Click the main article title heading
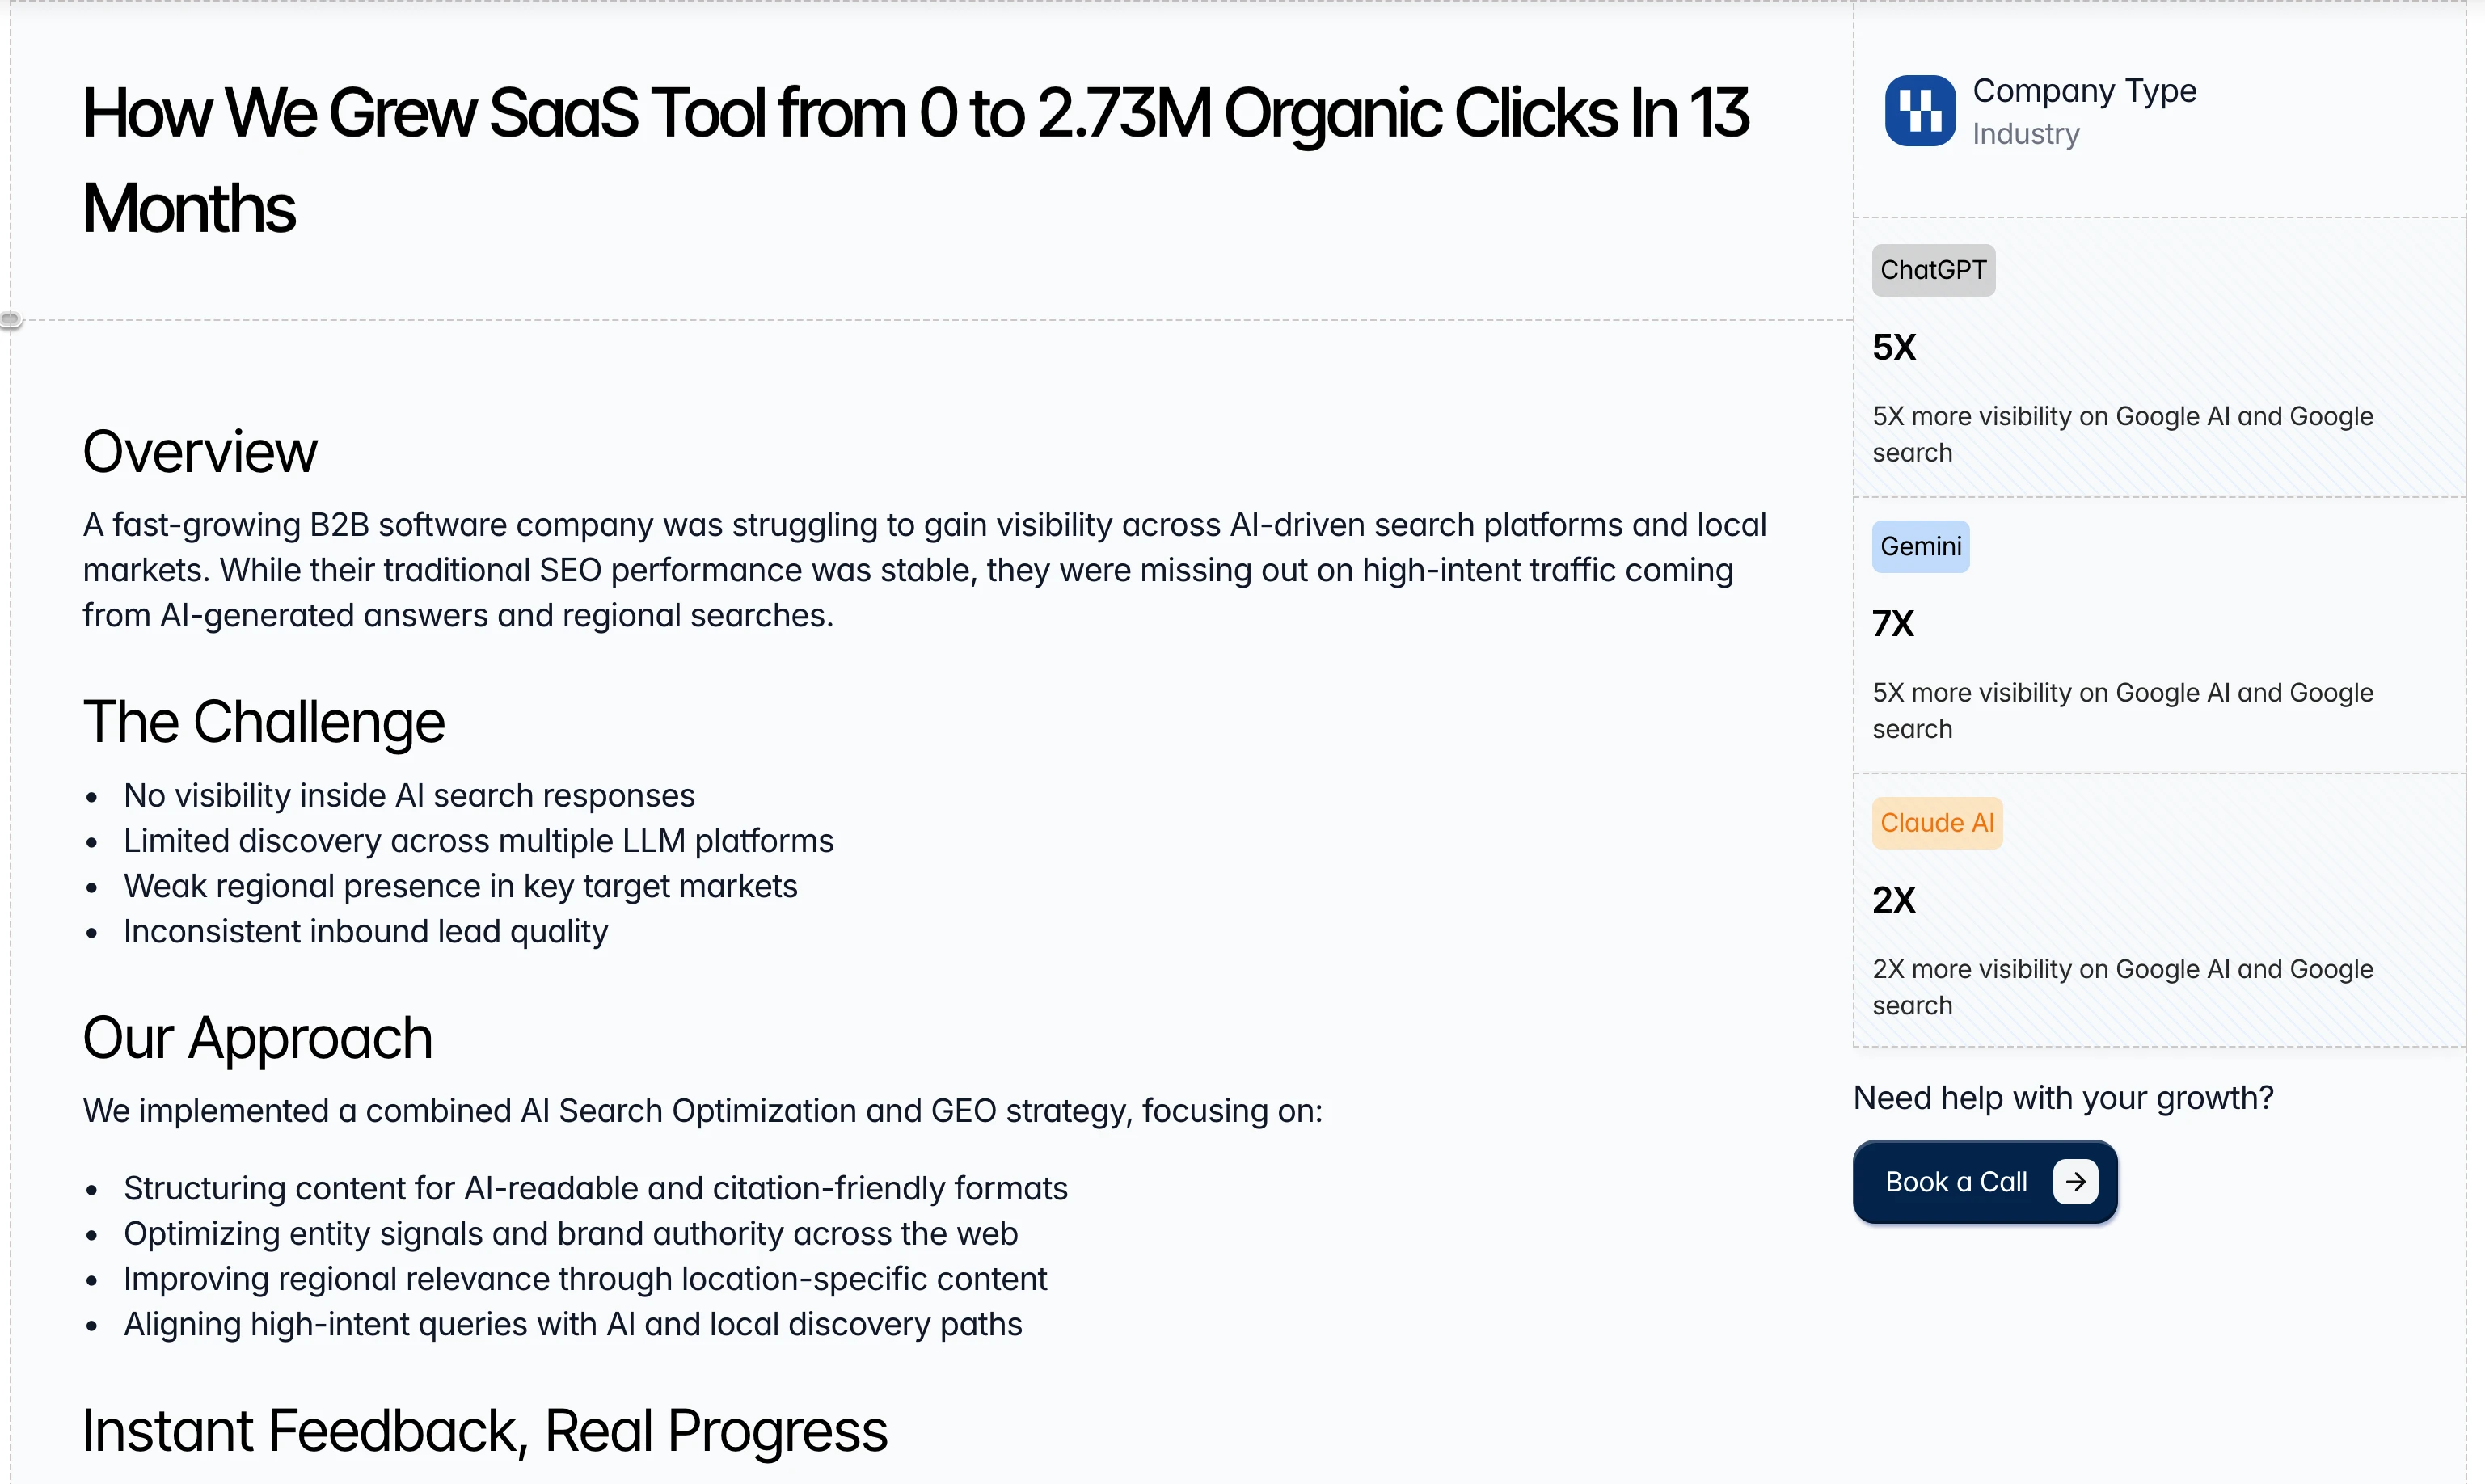 coord(915,160)
